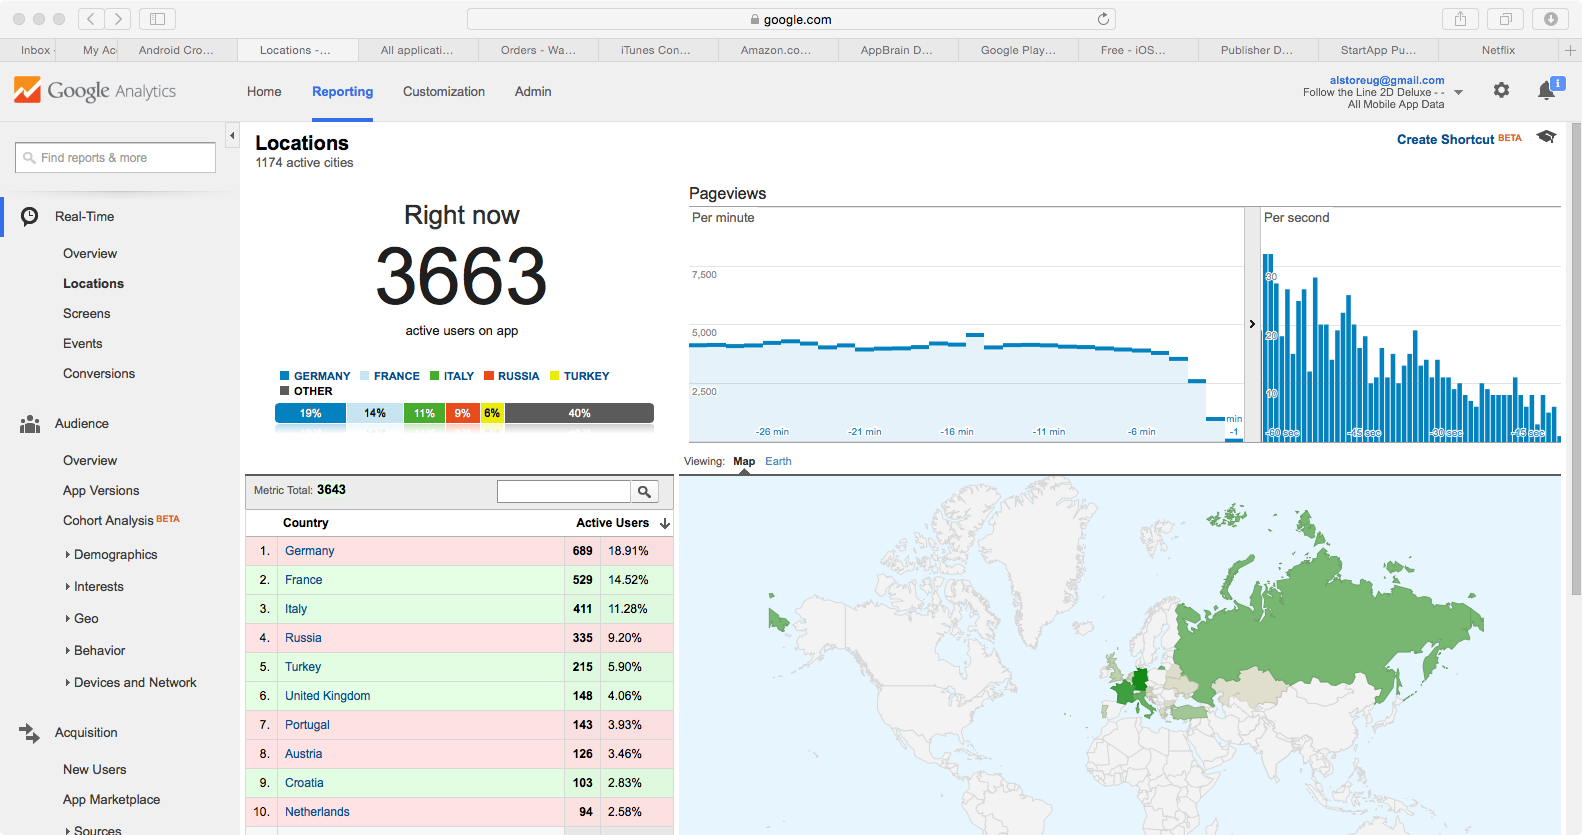Switch to the Home tab
Image resolution: width=1582 pixels, height=835 pixels.
[x=264, y=91]
